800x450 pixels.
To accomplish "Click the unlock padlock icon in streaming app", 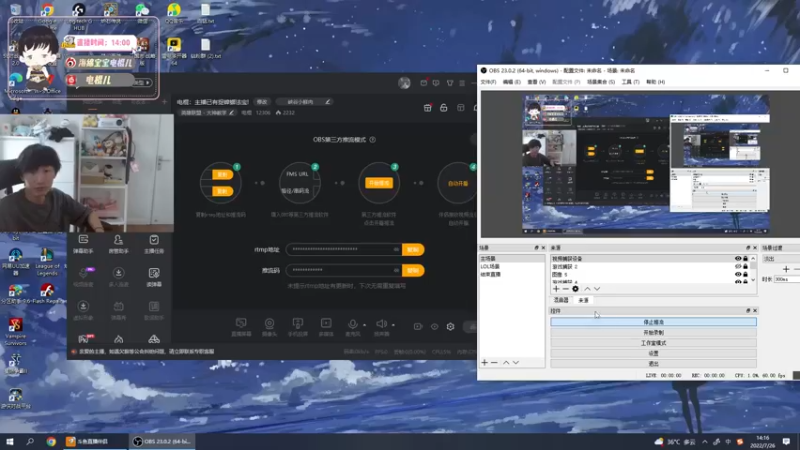I will point(443,108).
